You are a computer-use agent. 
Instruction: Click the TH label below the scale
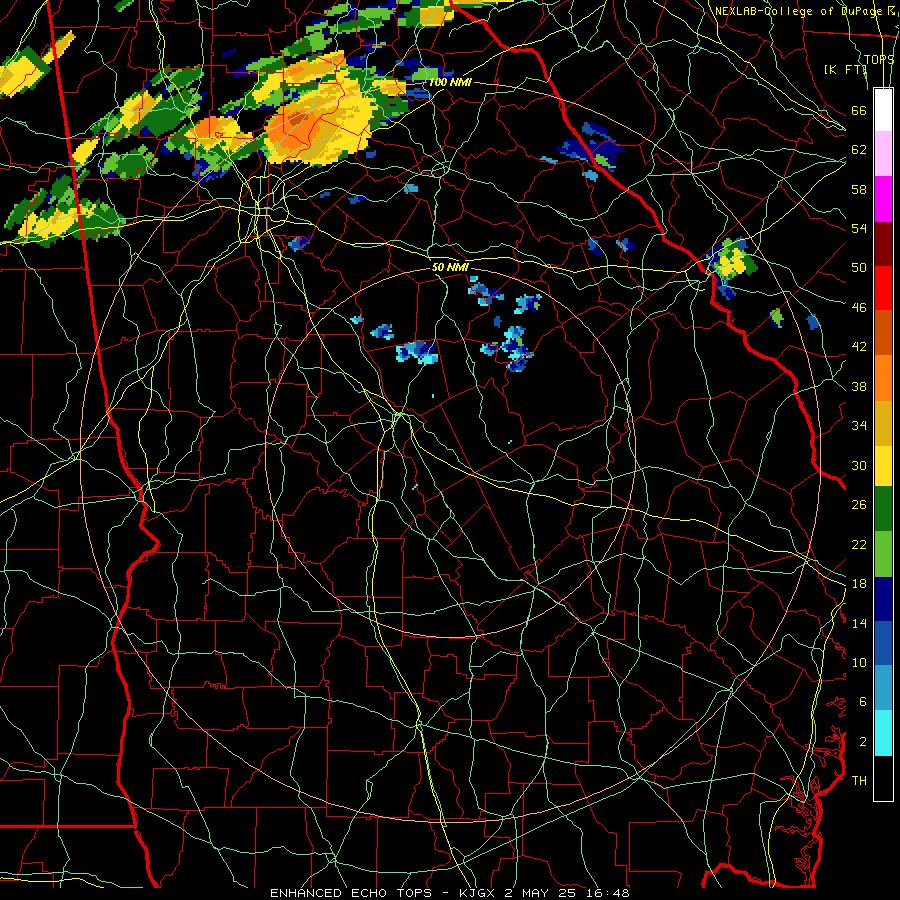click(859, 781)
